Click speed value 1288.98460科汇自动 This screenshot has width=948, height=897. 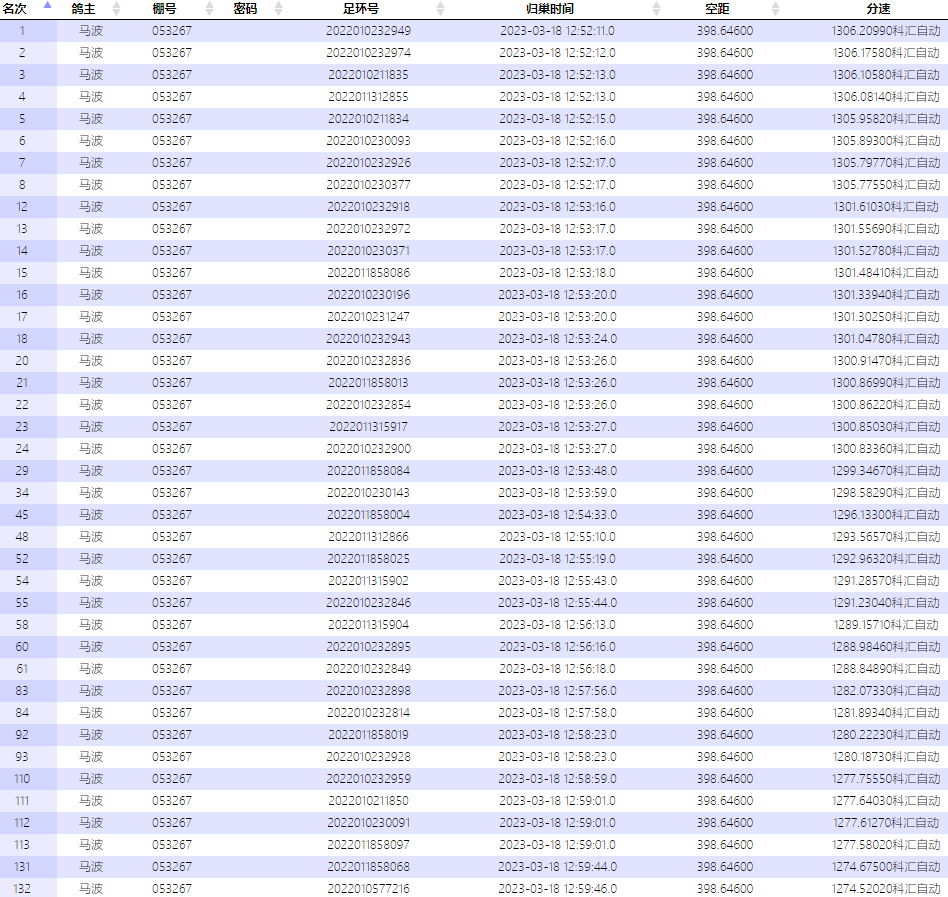coord(886,647)
